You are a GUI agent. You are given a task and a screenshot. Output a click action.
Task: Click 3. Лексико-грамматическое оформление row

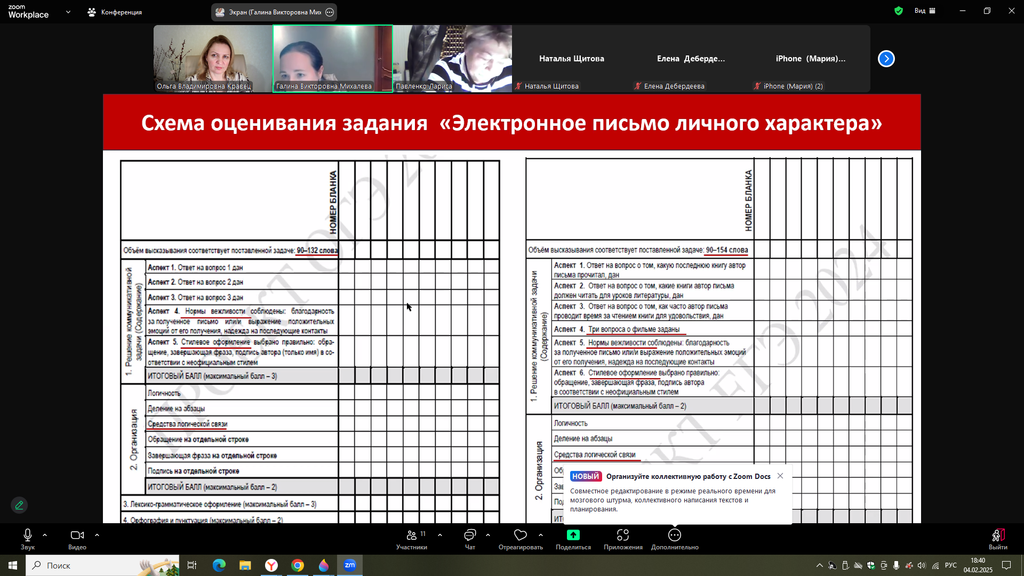coord(229,504)
